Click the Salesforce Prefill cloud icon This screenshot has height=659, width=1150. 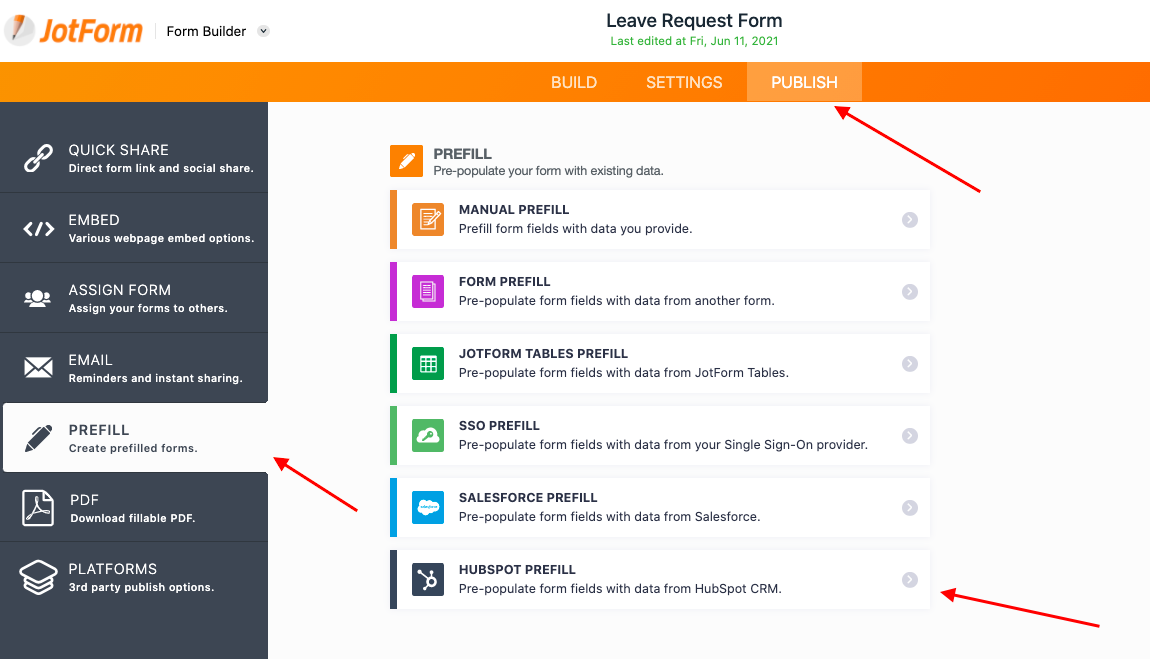(428, 508)
